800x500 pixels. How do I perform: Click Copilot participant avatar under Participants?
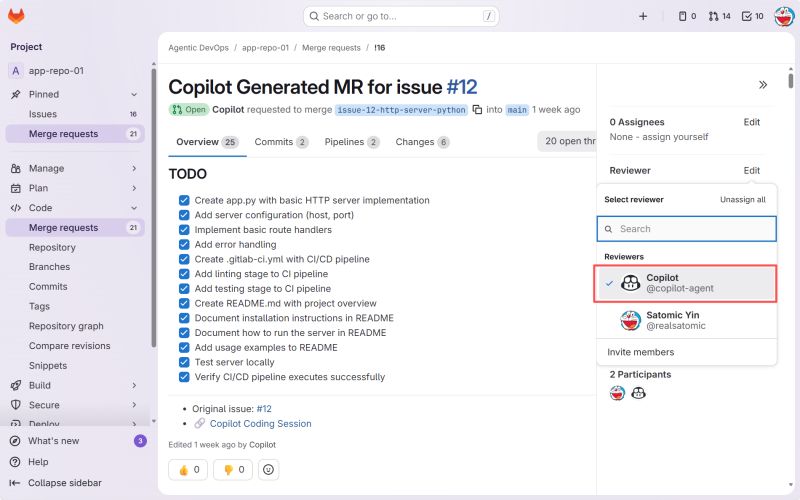pyautogui.click(x=638, y=393)
